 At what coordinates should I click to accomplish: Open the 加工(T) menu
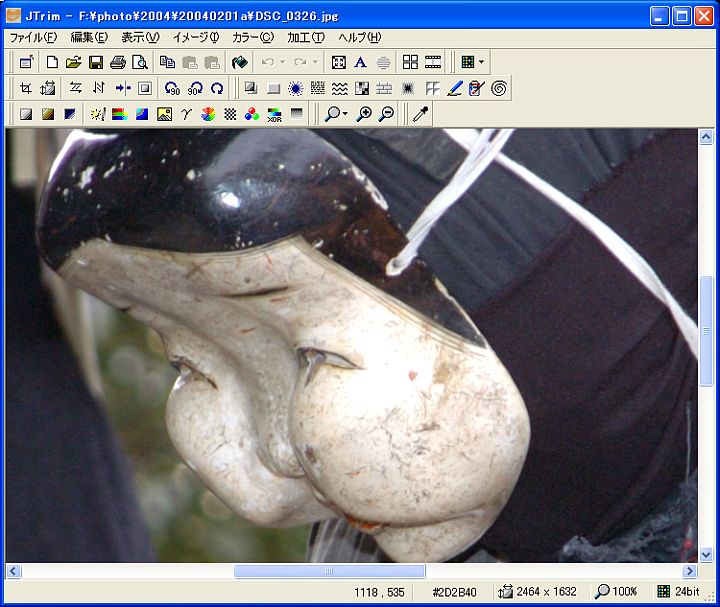305,37
